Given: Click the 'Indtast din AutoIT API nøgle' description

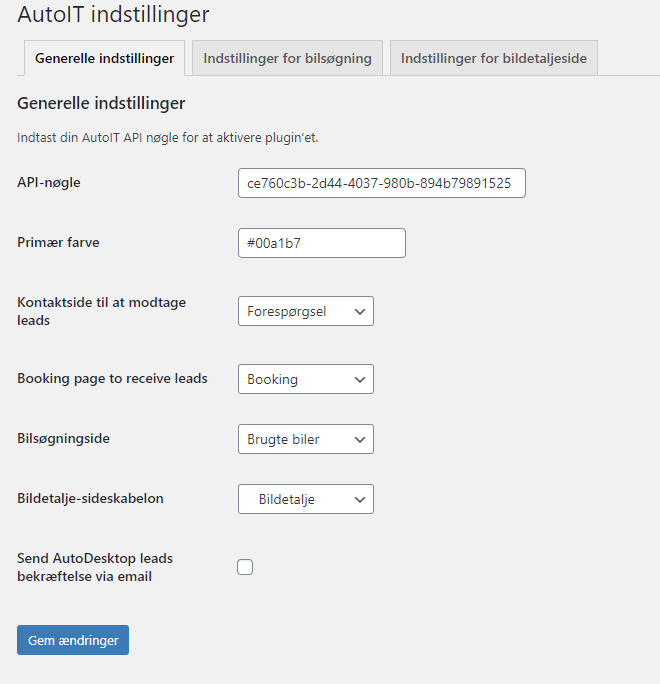Looking at the screenshot, I should [168, 138].
